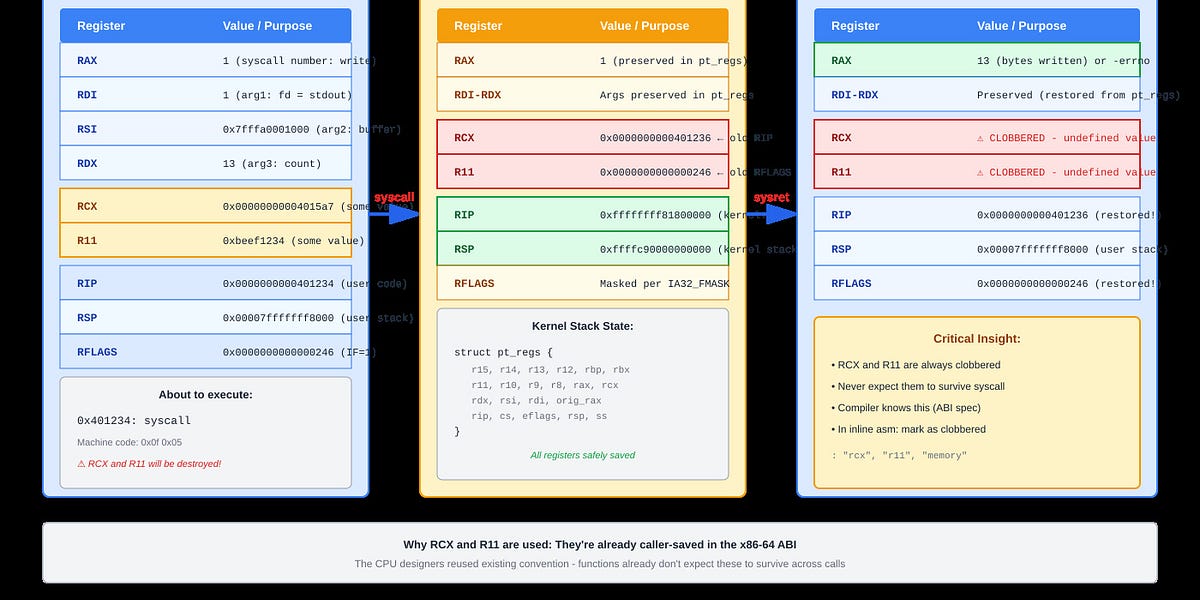Toggle the highlighted RCX row in the left panel
This screenshot has height=600, width=1200.
coord(205,206)
